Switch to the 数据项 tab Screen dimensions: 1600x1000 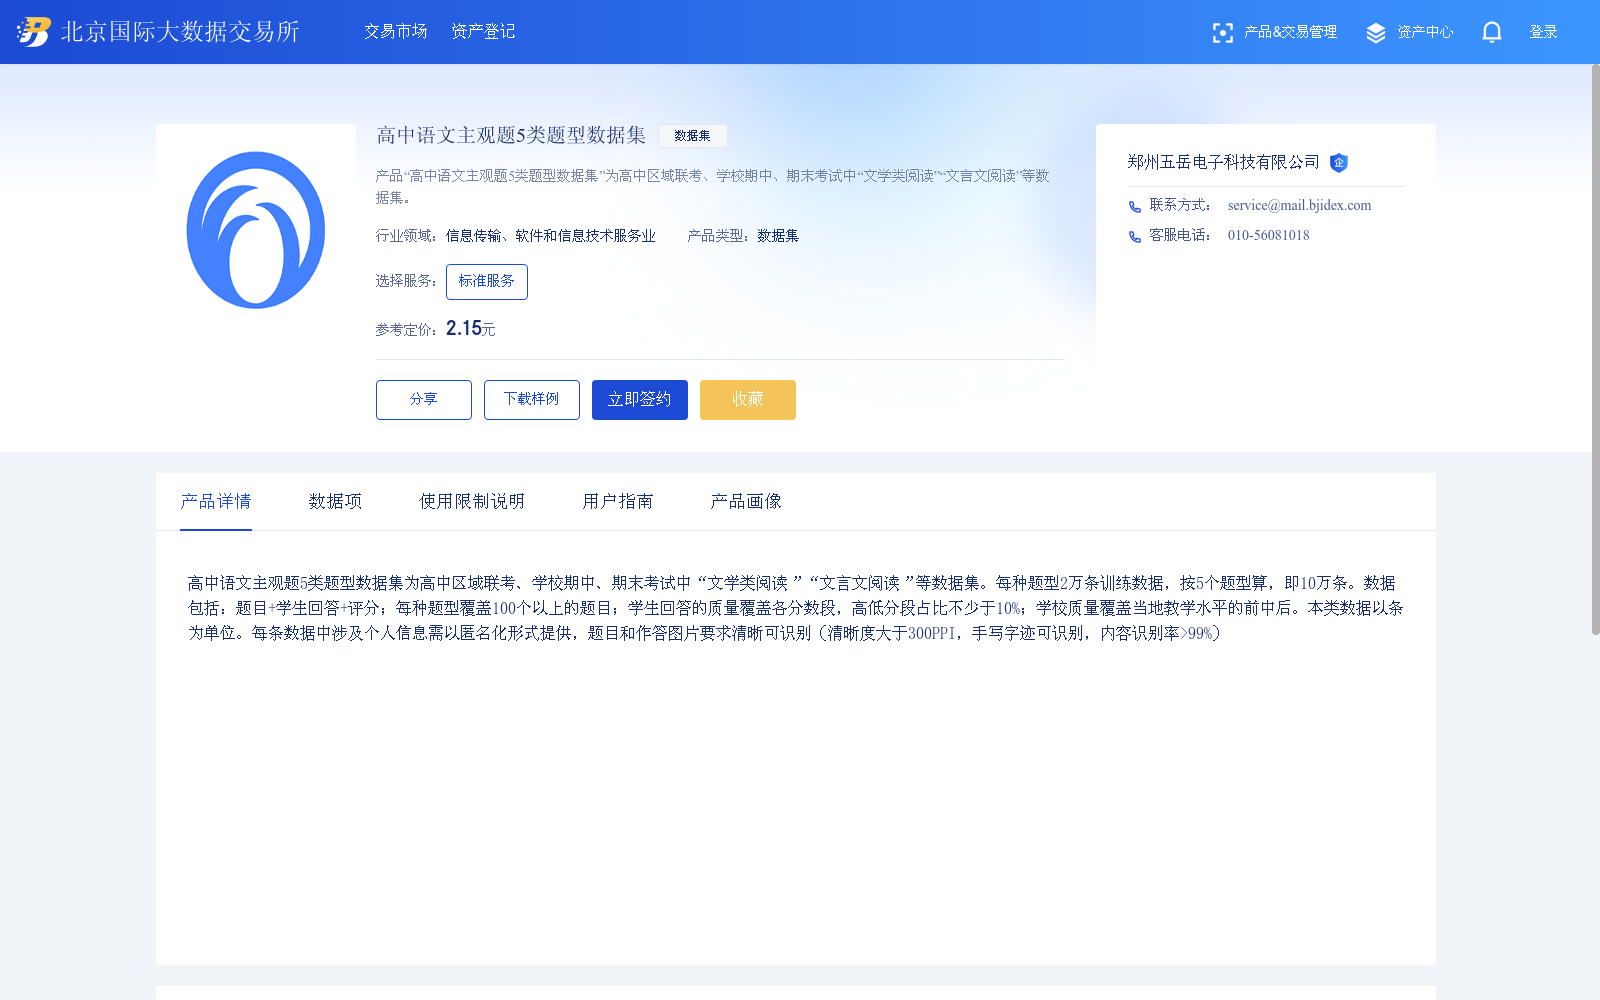point(335,502)
